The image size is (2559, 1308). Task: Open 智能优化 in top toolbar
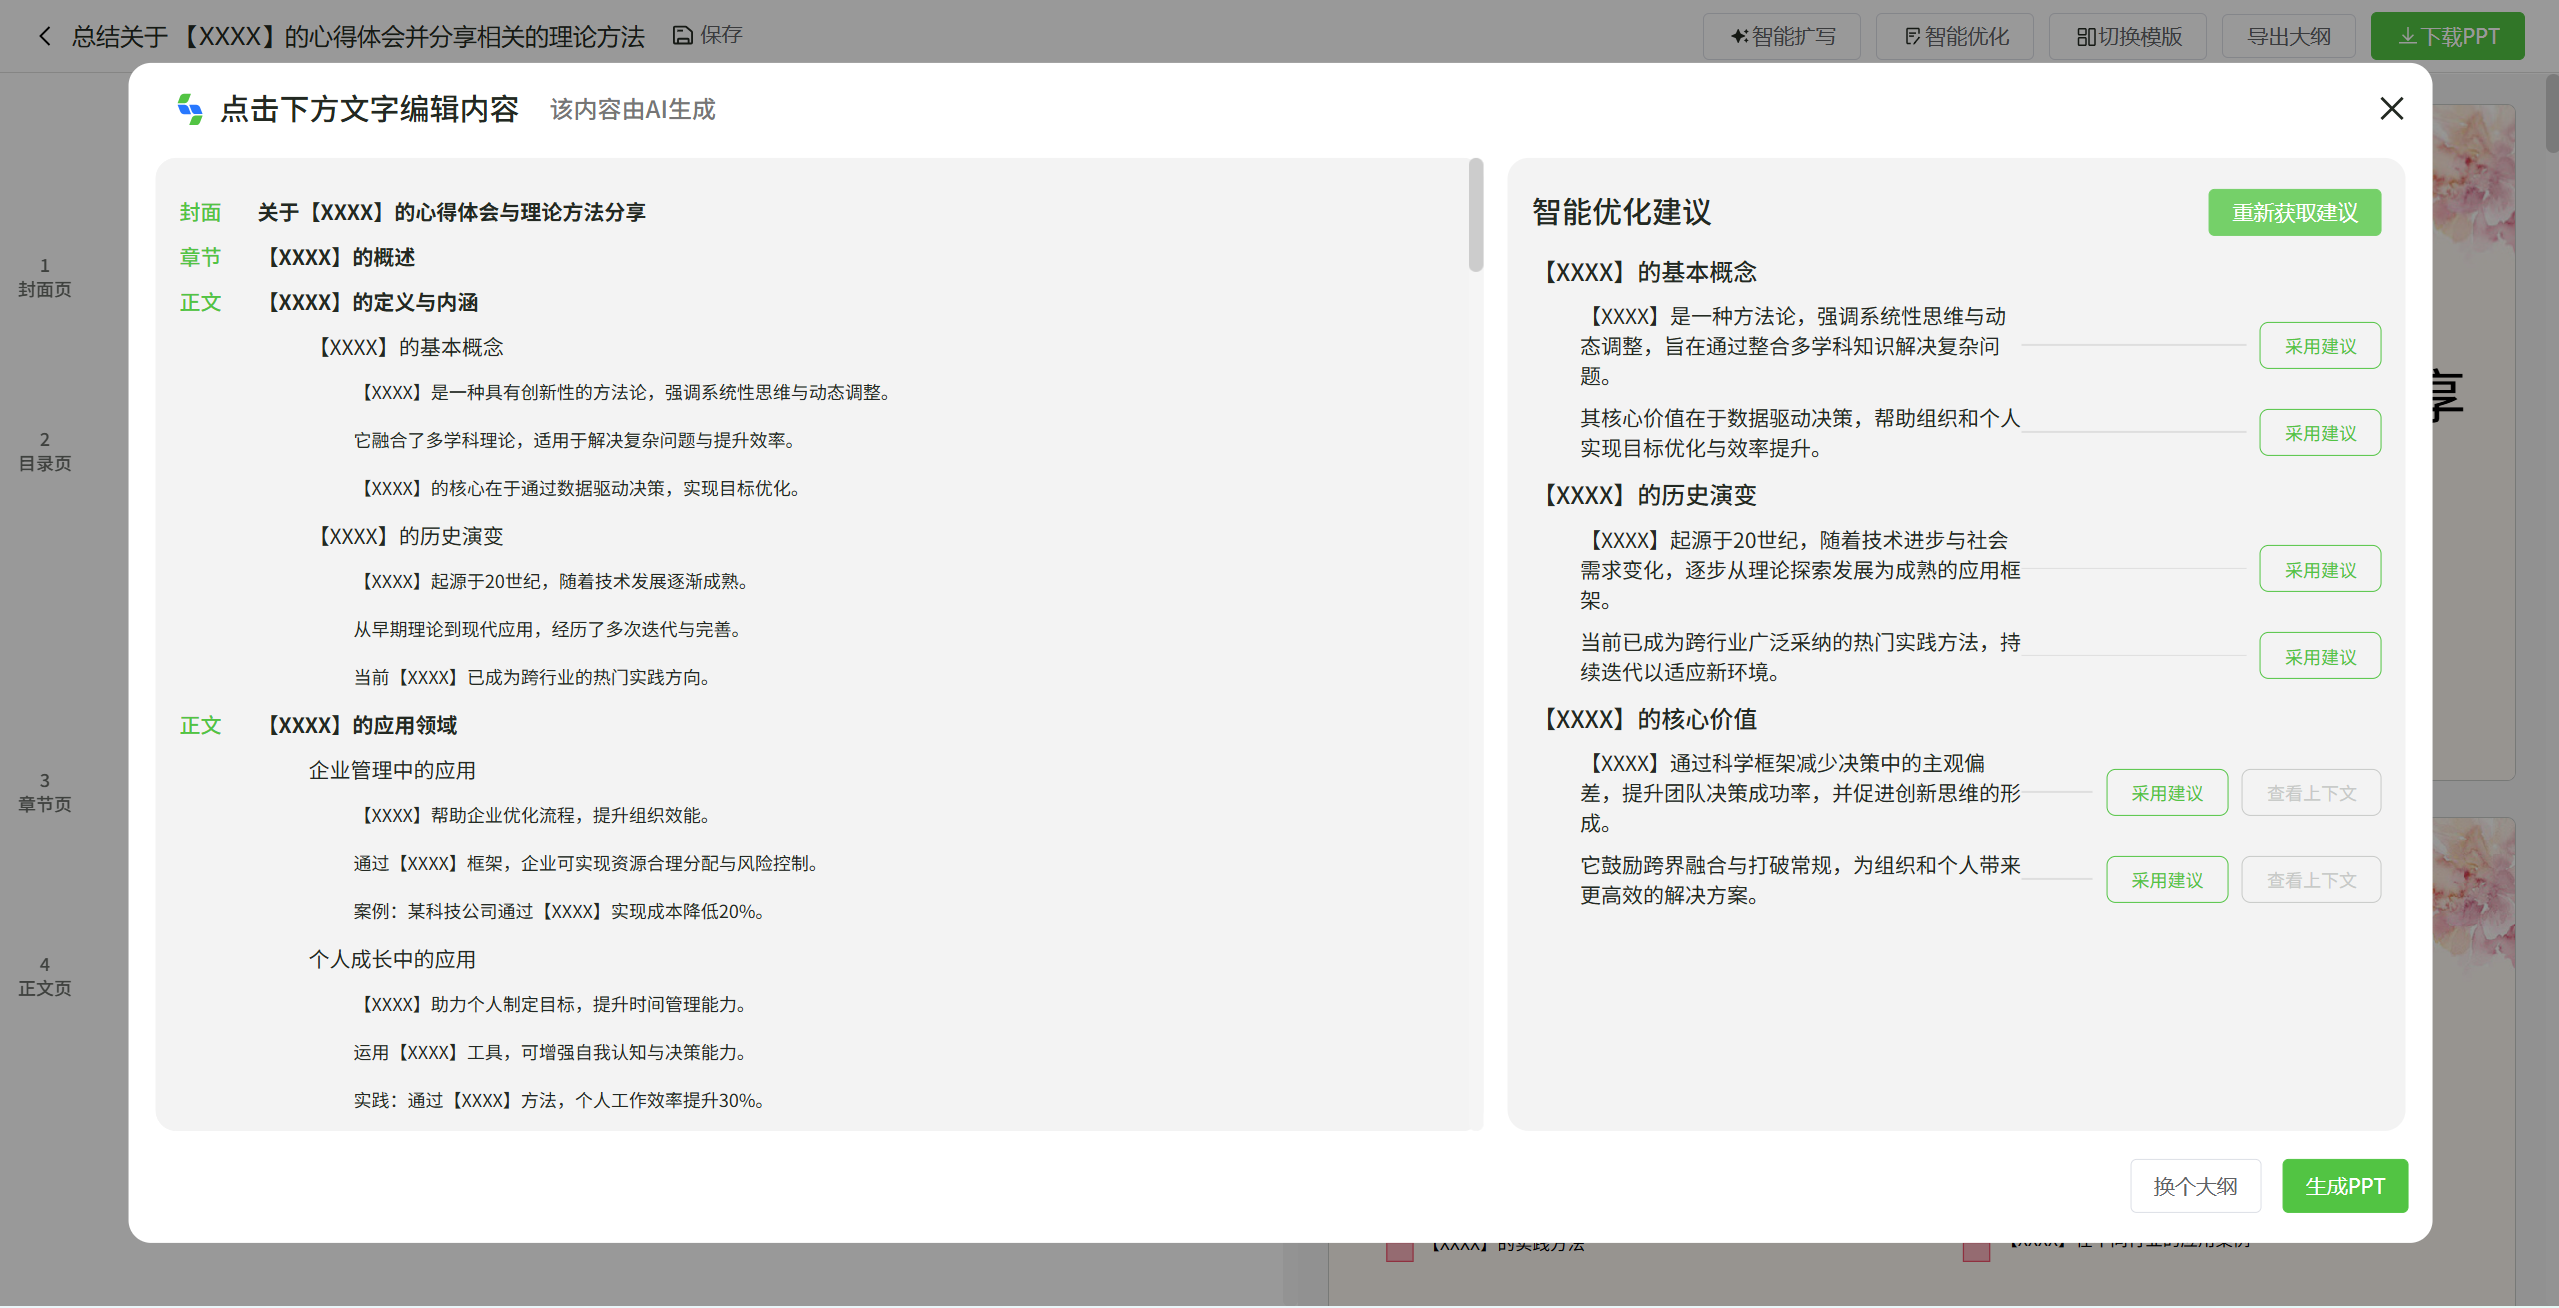coord(1955,37)
